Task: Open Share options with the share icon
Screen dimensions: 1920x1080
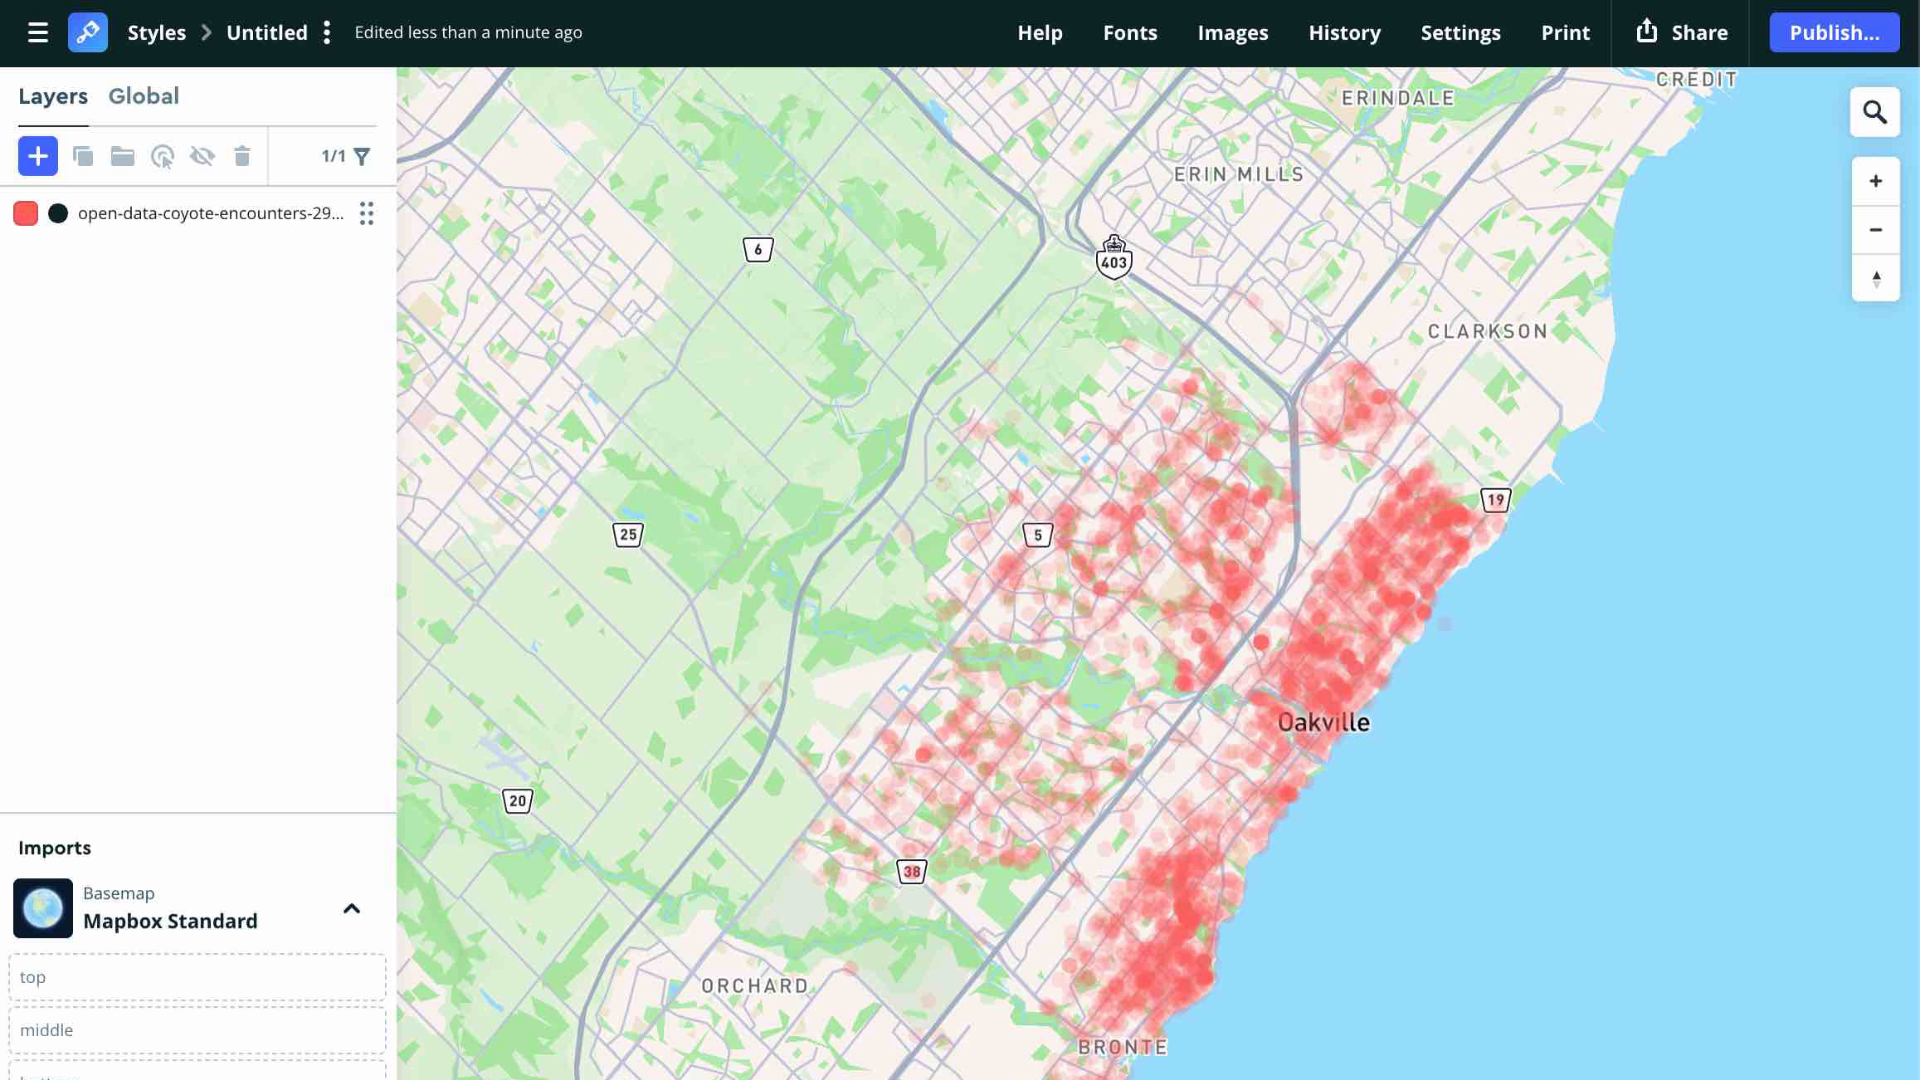Action: (1647, 31)
